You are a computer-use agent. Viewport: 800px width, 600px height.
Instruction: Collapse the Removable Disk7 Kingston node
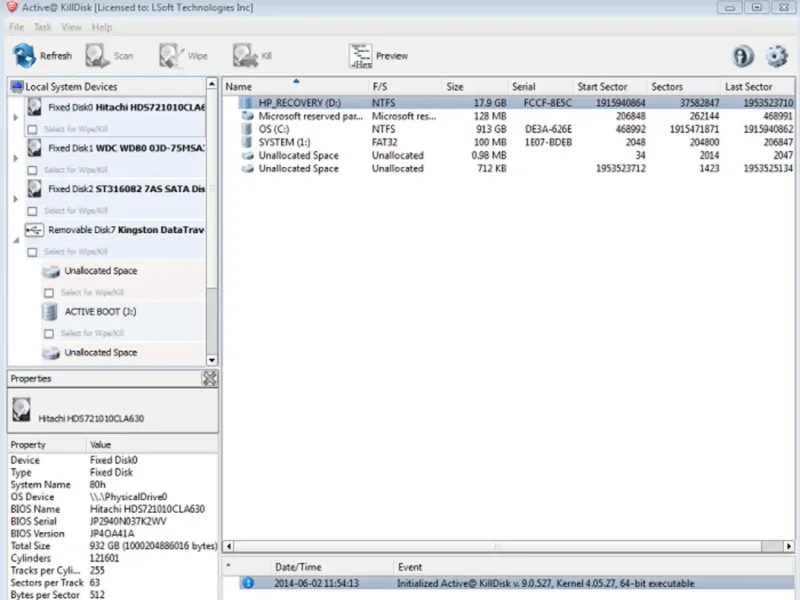pyautogui.click(x=15, y=240)
